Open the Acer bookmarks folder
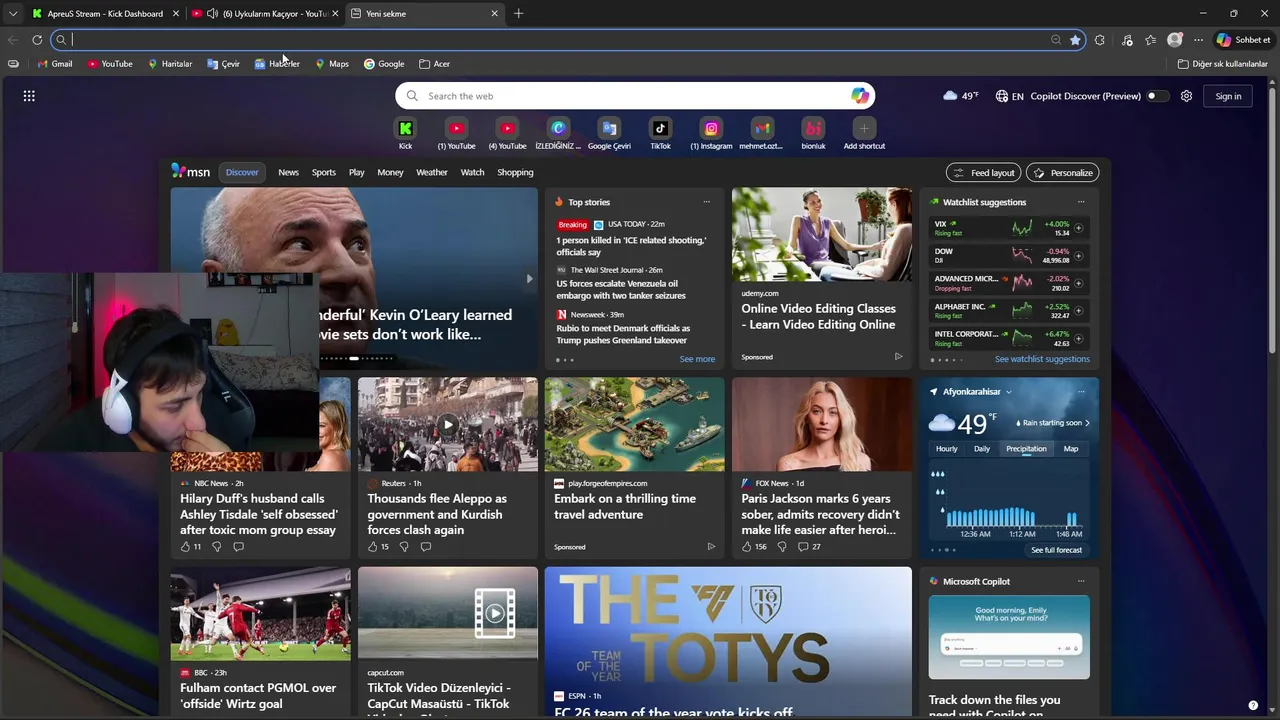Image resolution: width=1280 pixels, height=720 pixels. (x=434, y=64)
